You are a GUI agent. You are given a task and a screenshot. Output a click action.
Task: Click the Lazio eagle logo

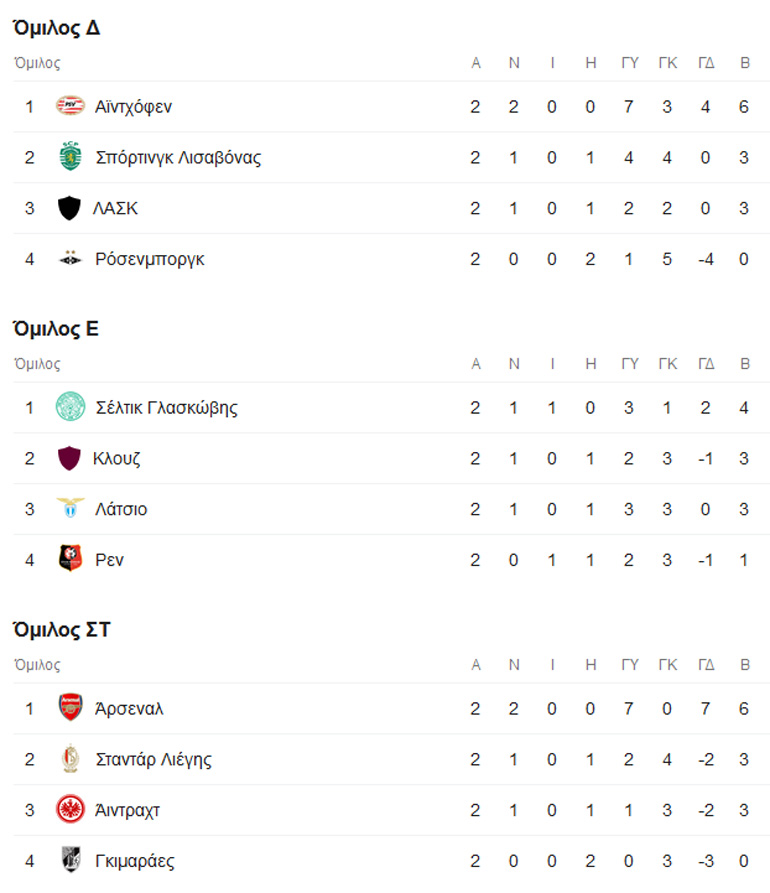(x=70, y=509)
